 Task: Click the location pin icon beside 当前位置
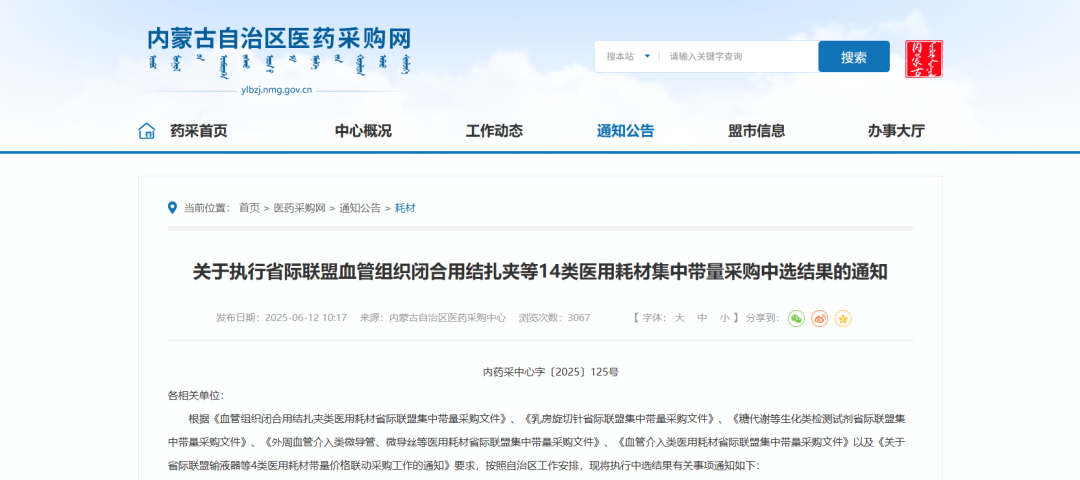[173, 207]
